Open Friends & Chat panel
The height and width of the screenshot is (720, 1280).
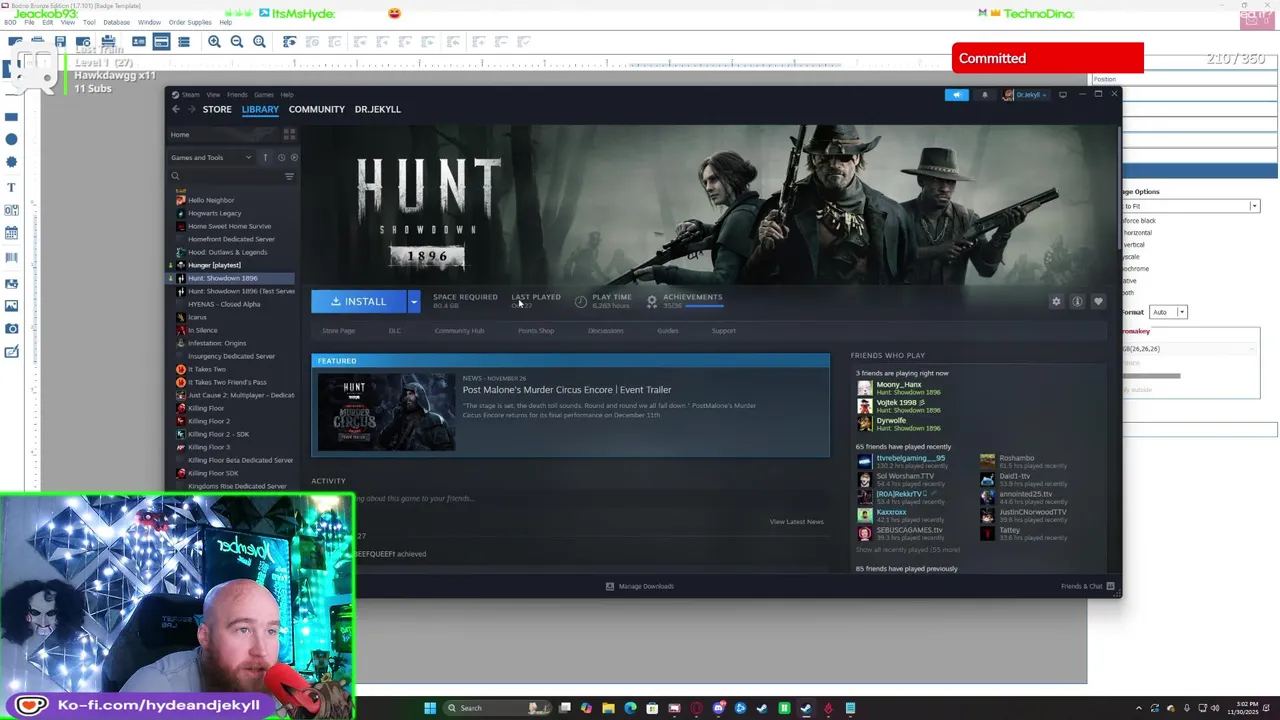[x=1087, y=586]
